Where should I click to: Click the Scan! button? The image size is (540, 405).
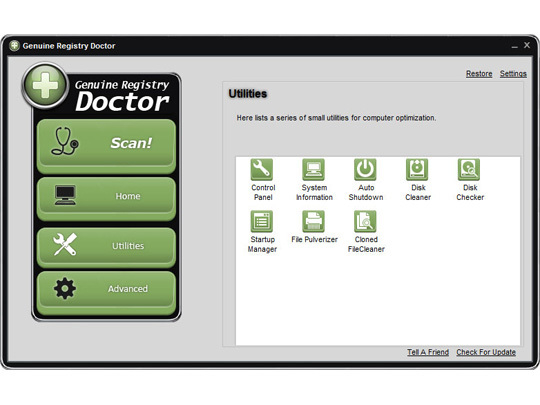tap(106, 146)
